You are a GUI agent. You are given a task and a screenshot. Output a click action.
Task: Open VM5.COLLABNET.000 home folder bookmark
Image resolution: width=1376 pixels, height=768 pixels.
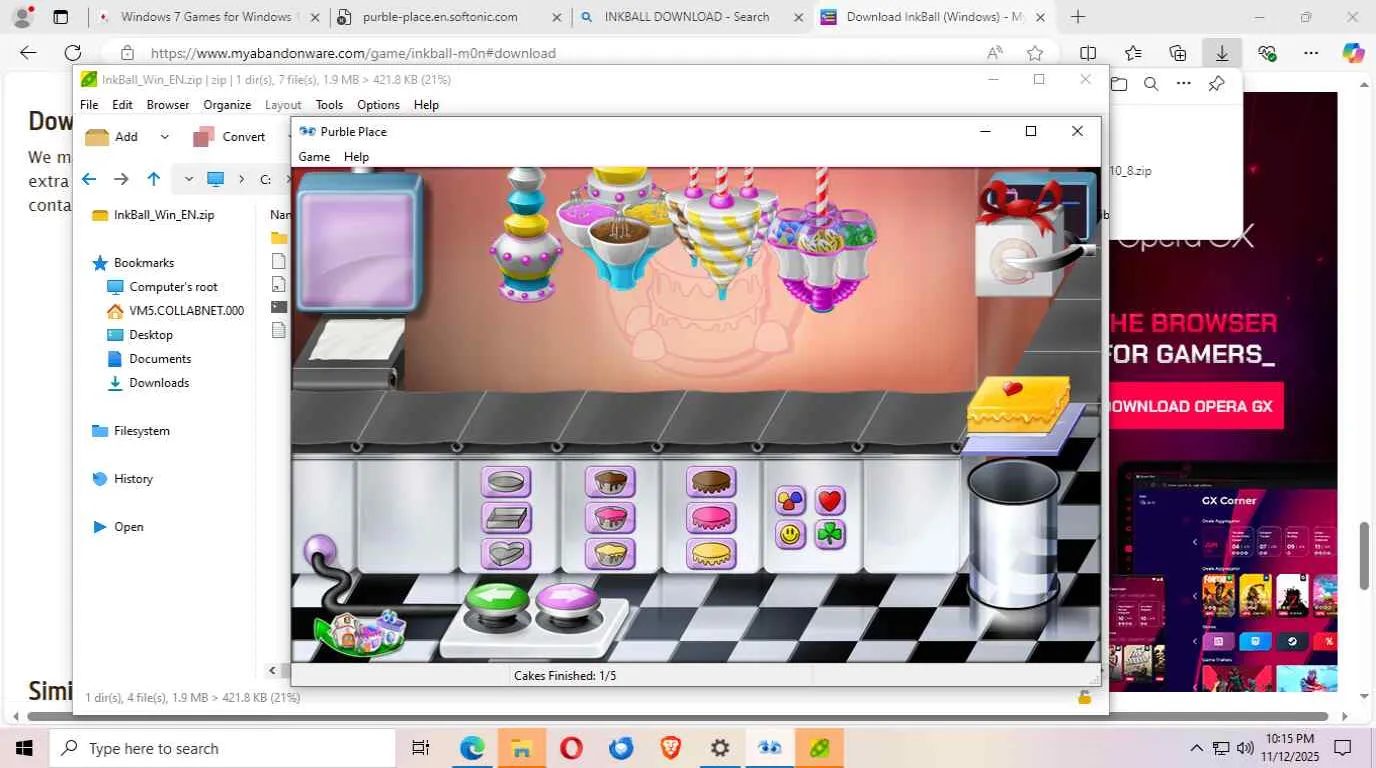(175, 311)
